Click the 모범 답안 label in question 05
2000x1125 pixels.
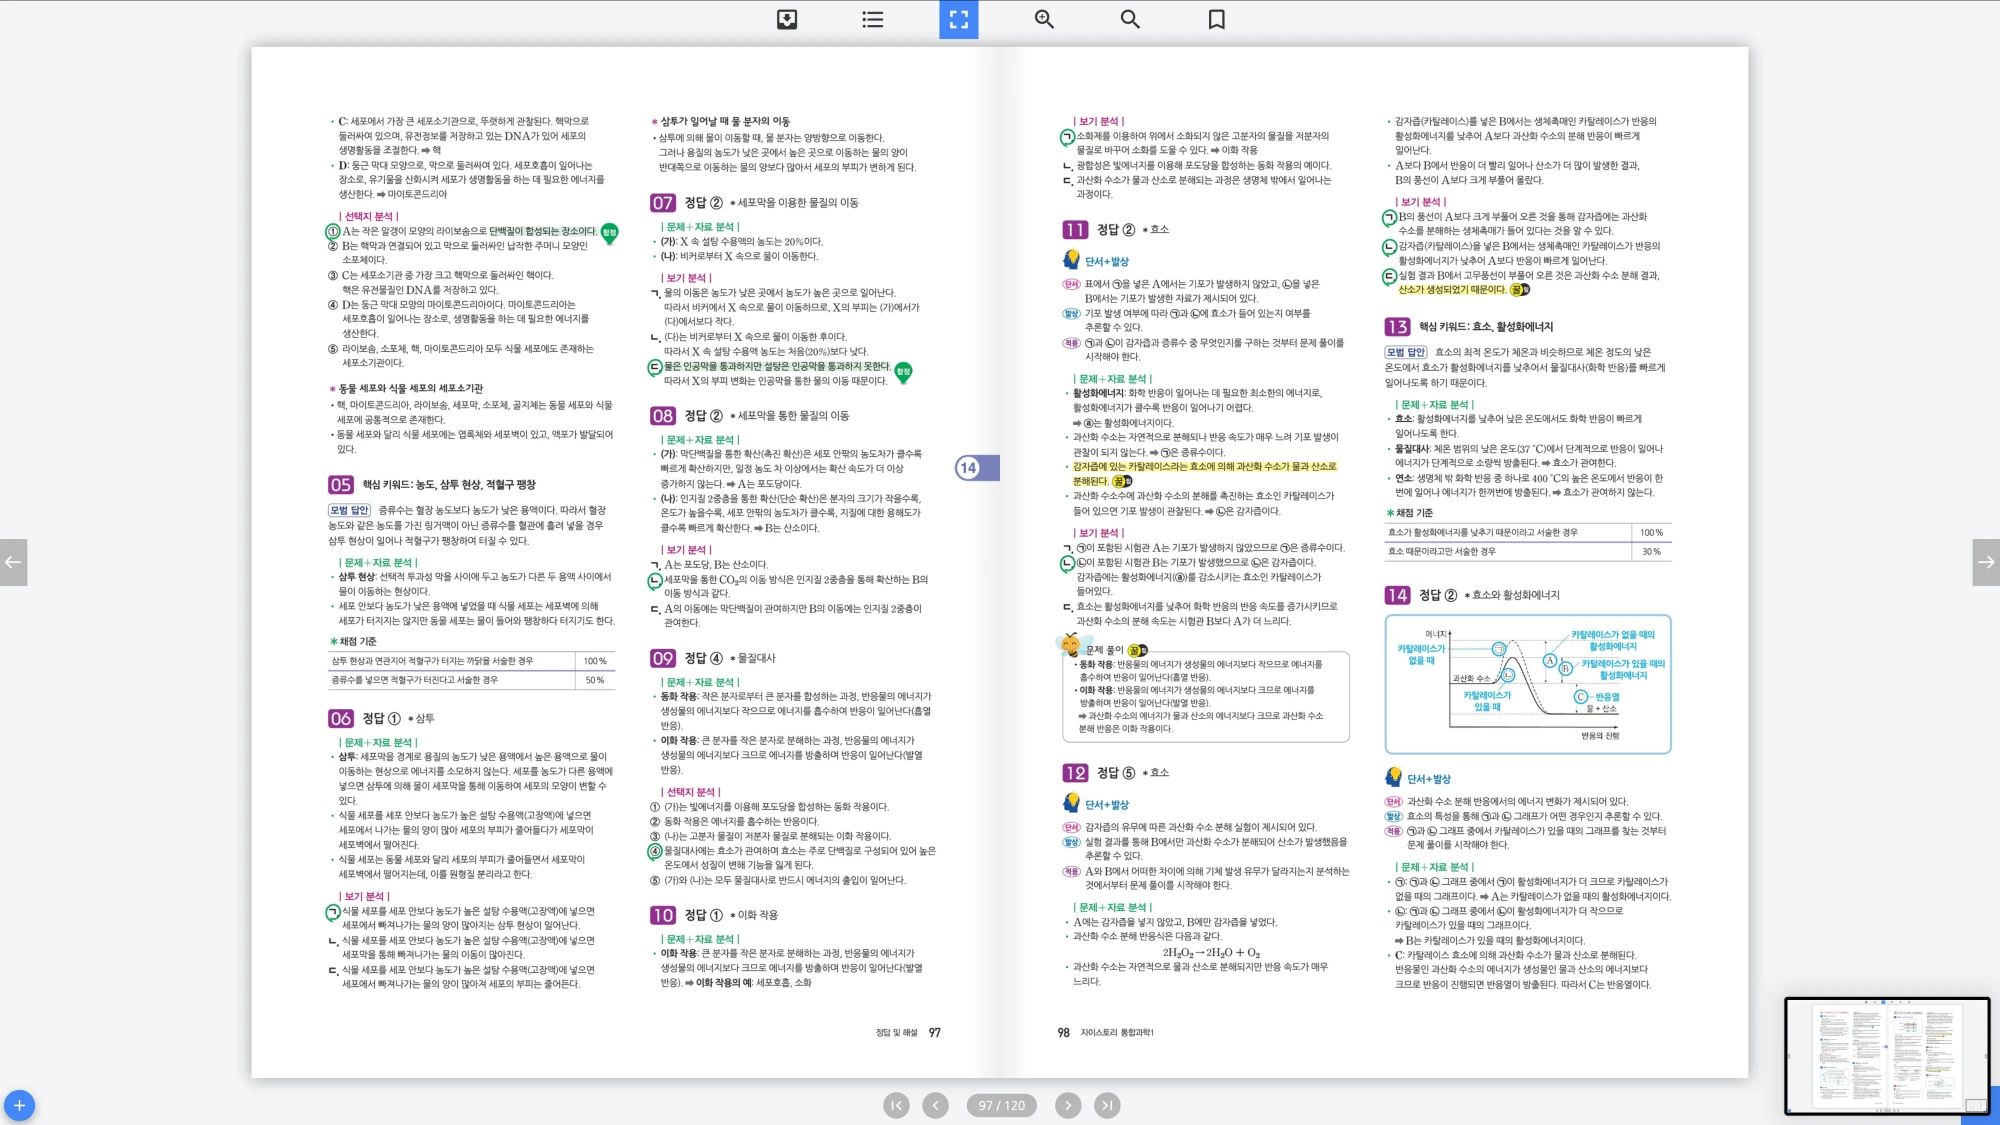tap(350, 510)
